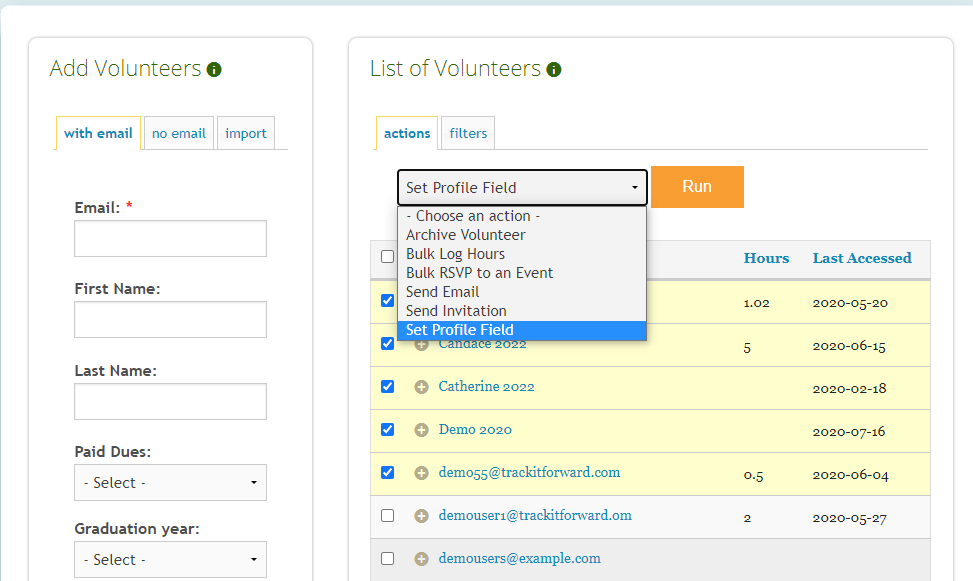Expand plus icon beside demouser1@trackitforward.om
973x581 pixels.
421,516
